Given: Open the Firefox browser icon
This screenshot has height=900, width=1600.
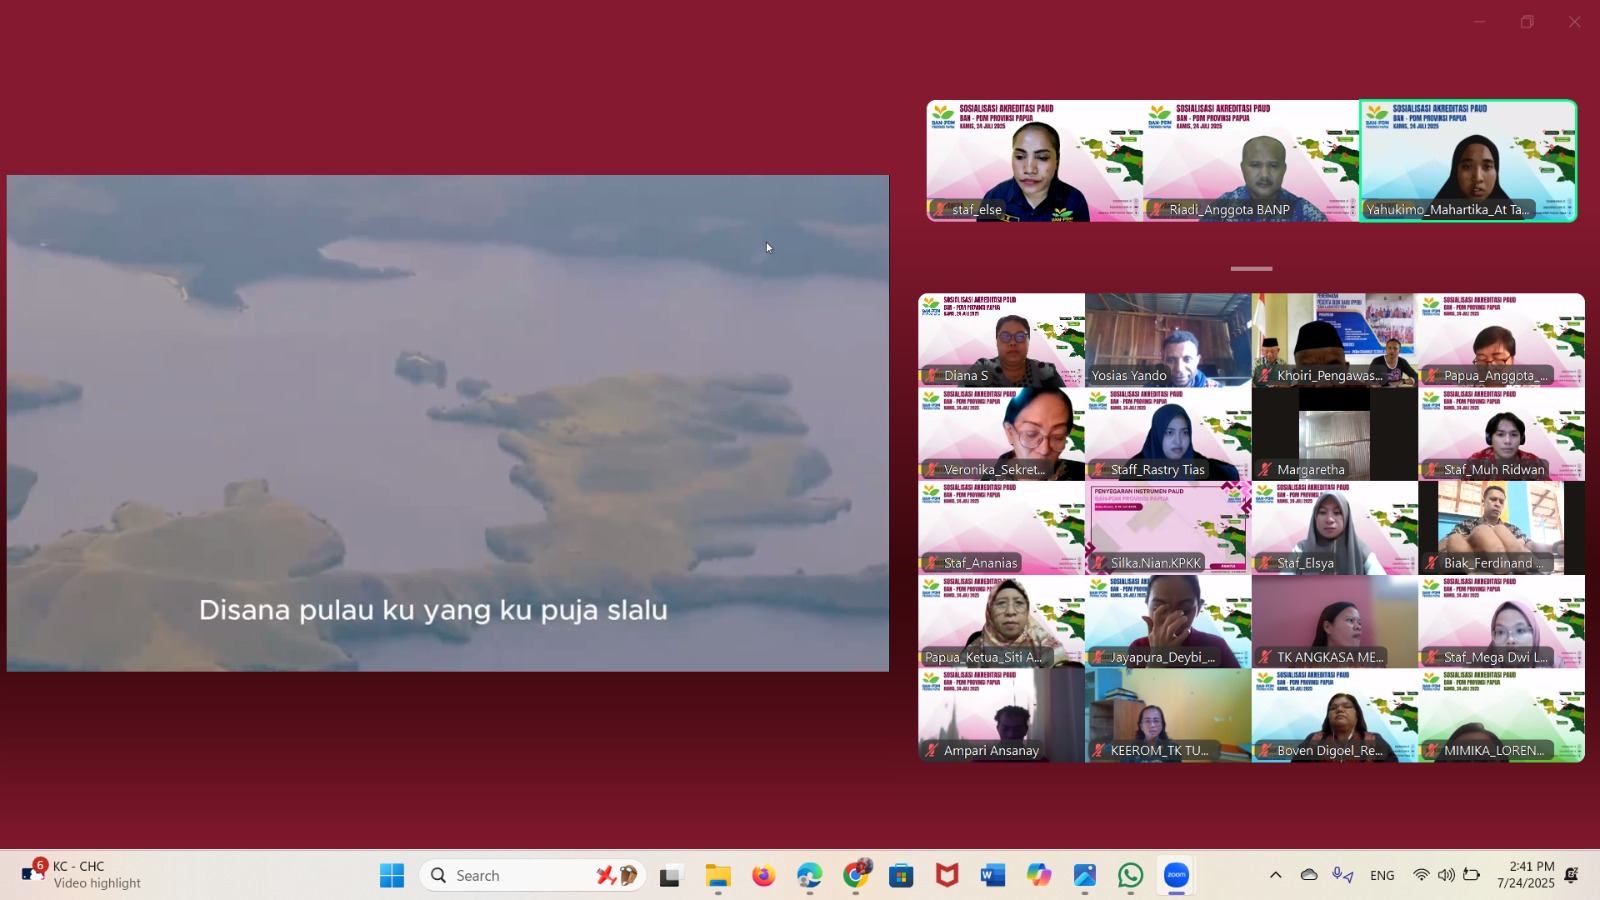Looking at the screenshot, I should pyautogui.click(x=763, y=876).
